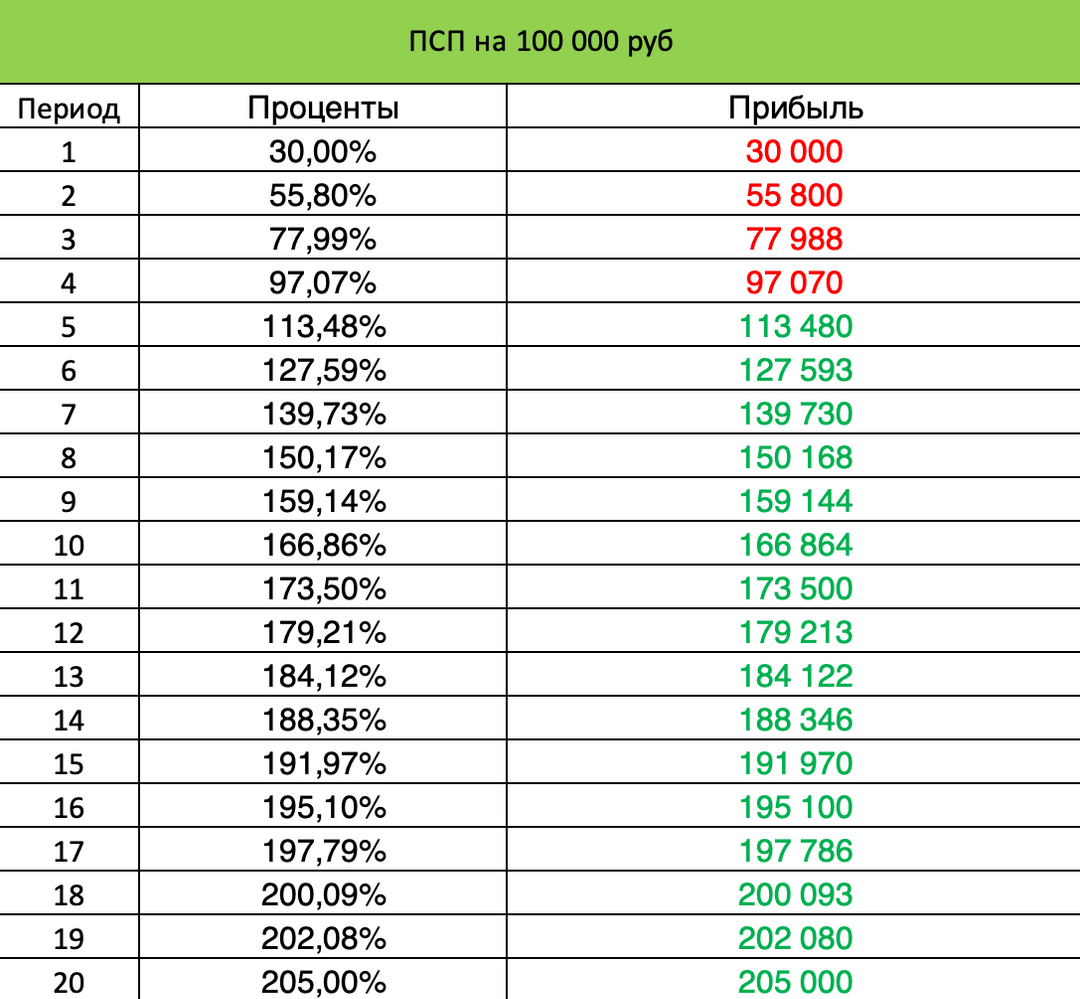Select the percent cell 173,50%
The width and height of the screenshot is (1080, 999).
click(x=323, y=589)
